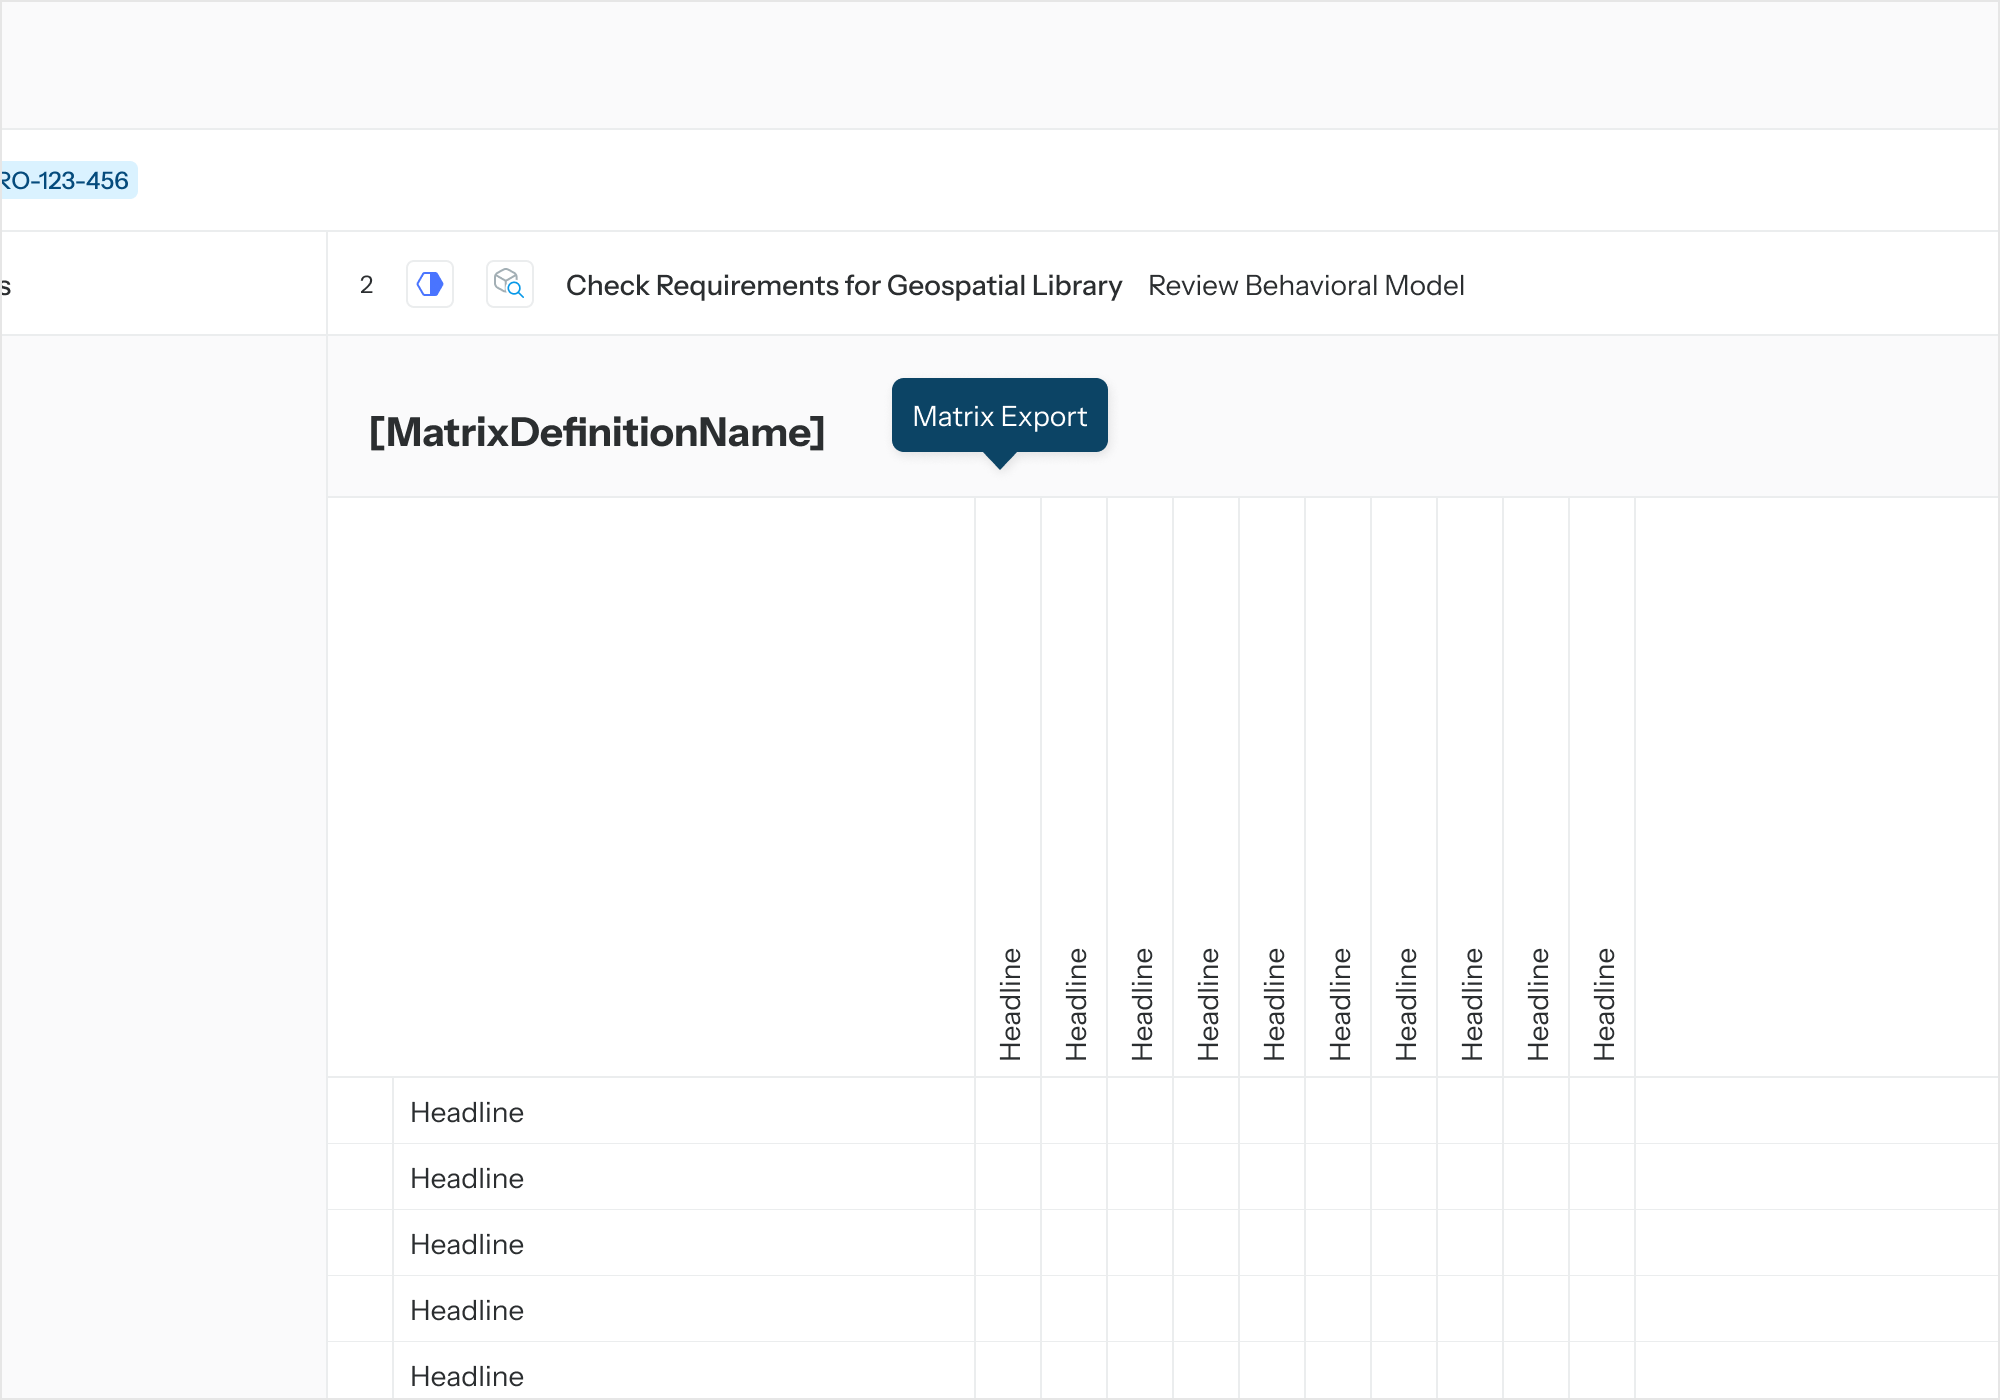The width and height of the screenshot is (2000, 1400).
Task: Click the matrix cell at first row, first column
Action: point(1008,1111)
